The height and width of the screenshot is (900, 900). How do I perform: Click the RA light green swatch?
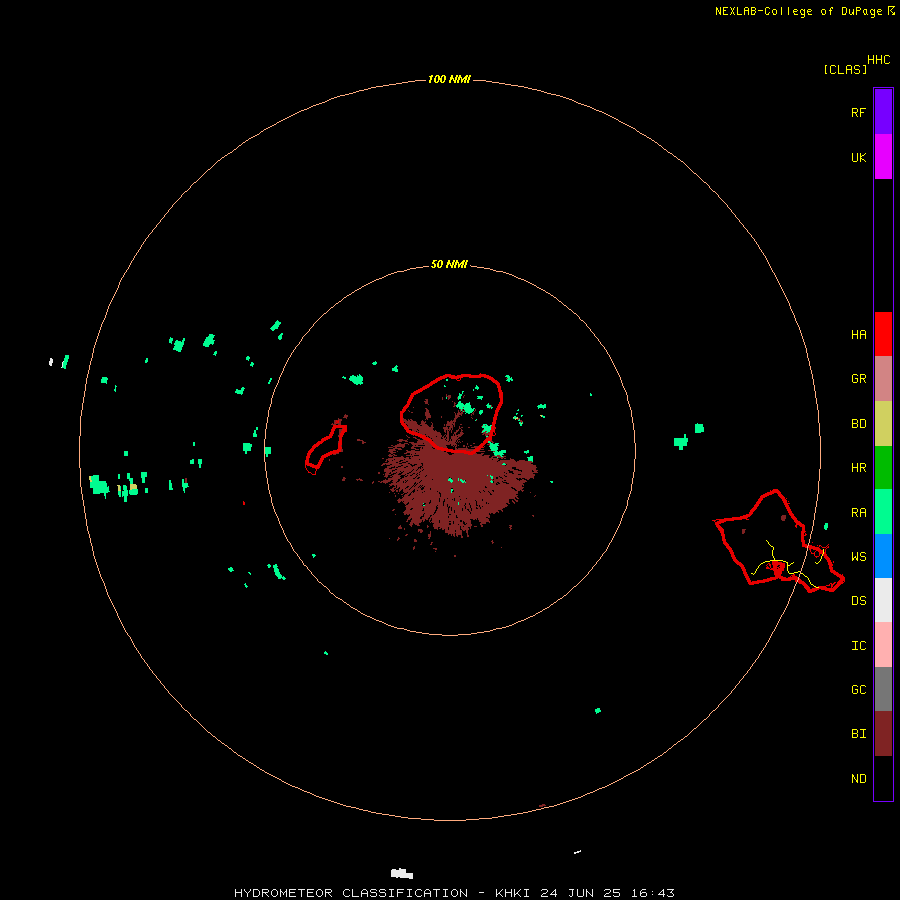pyautogui.click(x=883, y=512)
